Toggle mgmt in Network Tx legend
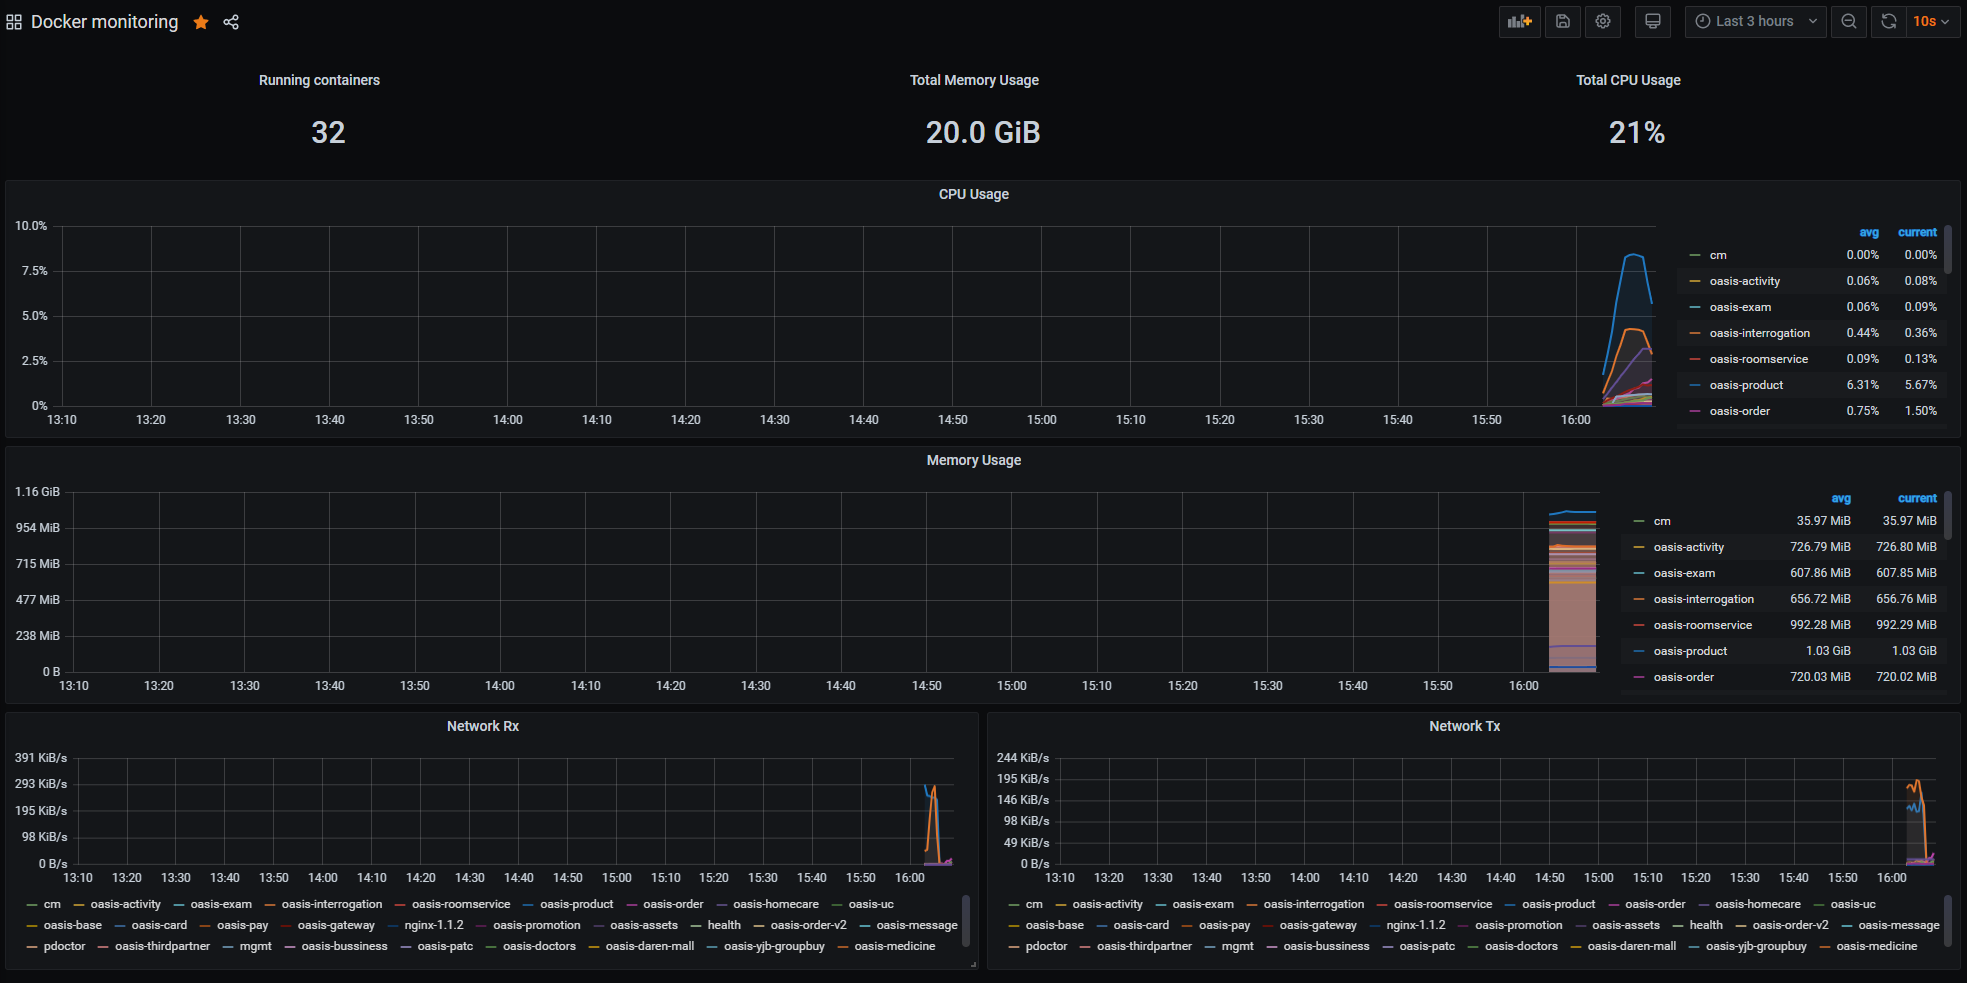 click(1237, 946)
